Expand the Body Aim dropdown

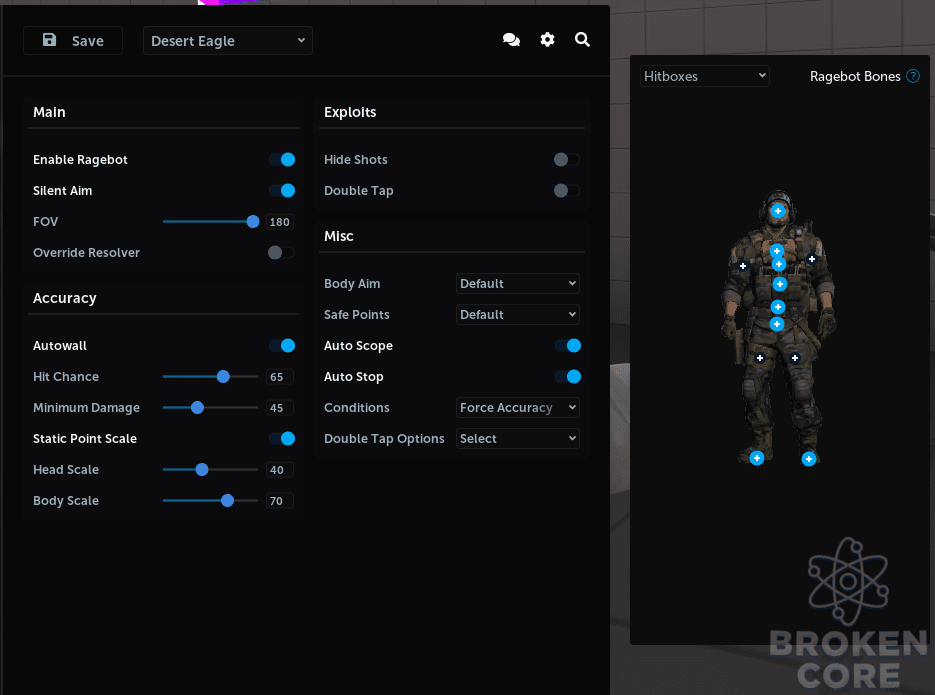(518, 284)
